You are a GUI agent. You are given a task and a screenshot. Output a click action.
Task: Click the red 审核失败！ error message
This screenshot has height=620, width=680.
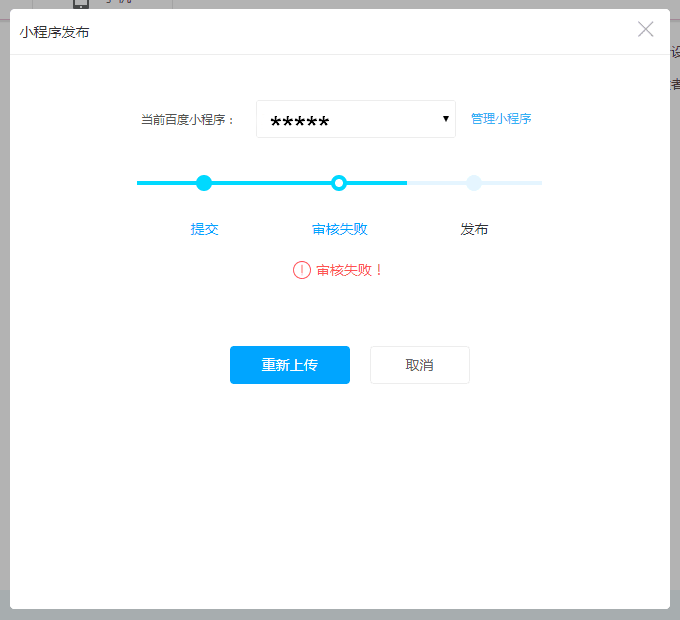point(350,270)
